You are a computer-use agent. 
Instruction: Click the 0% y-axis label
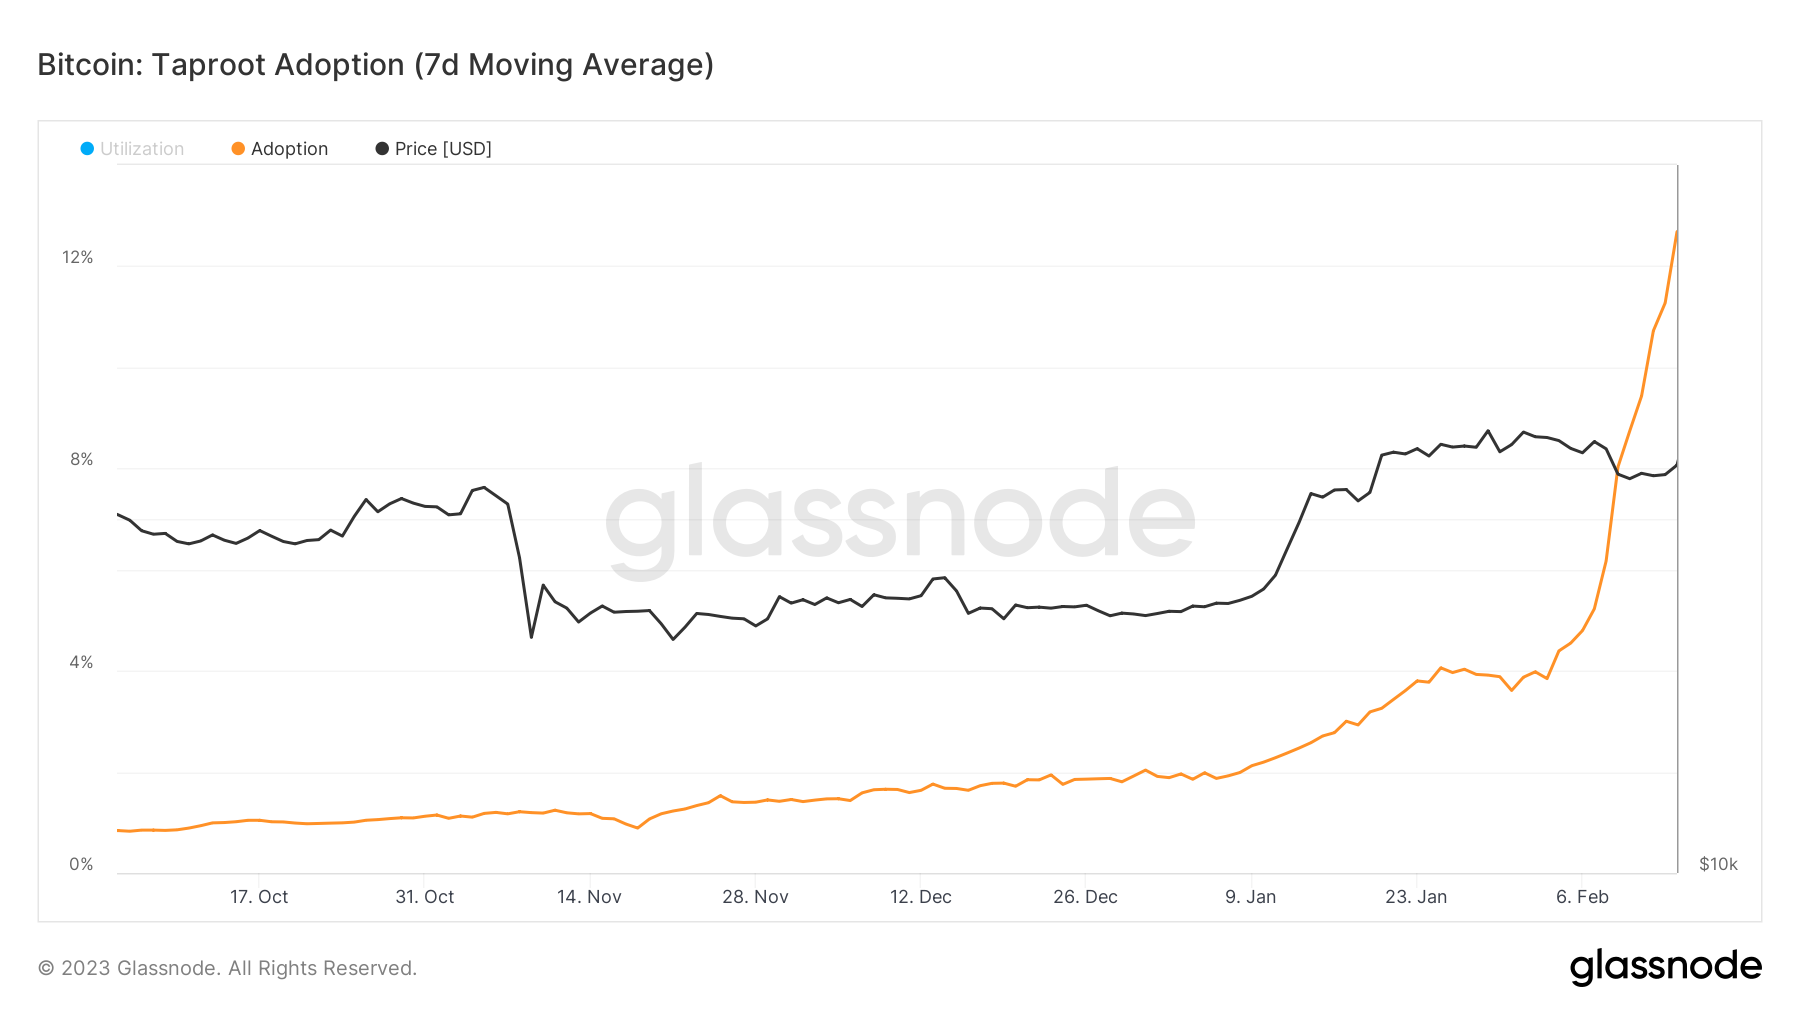pos(82,865)
